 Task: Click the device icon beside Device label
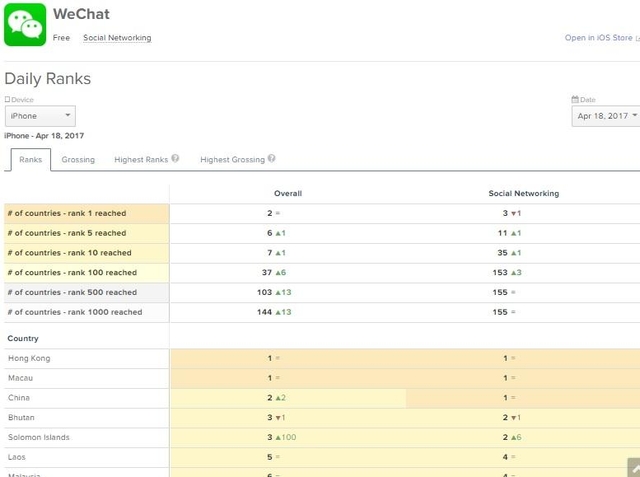(7, 100)
